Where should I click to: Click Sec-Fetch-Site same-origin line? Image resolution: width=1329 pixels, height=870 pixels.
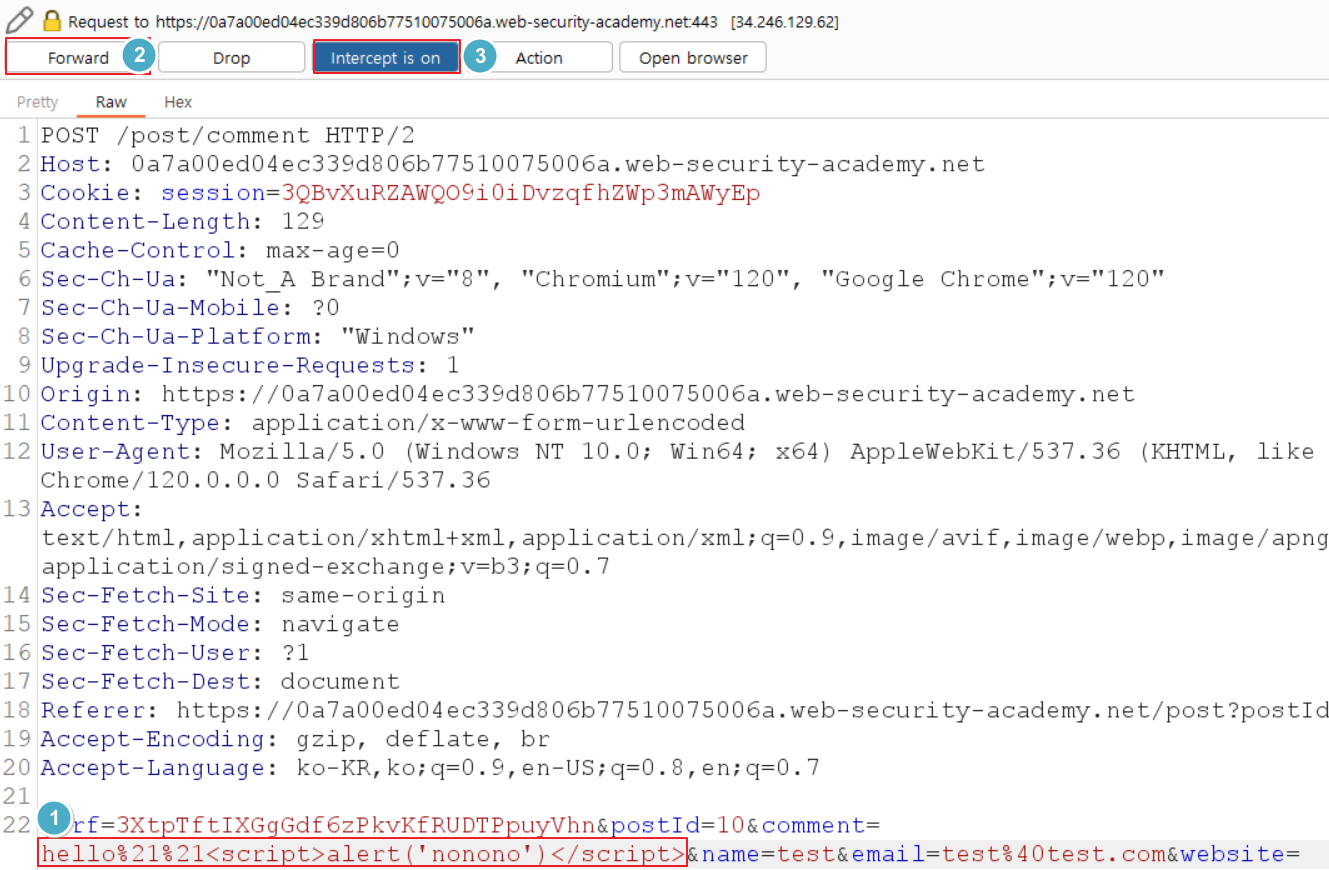242,596
